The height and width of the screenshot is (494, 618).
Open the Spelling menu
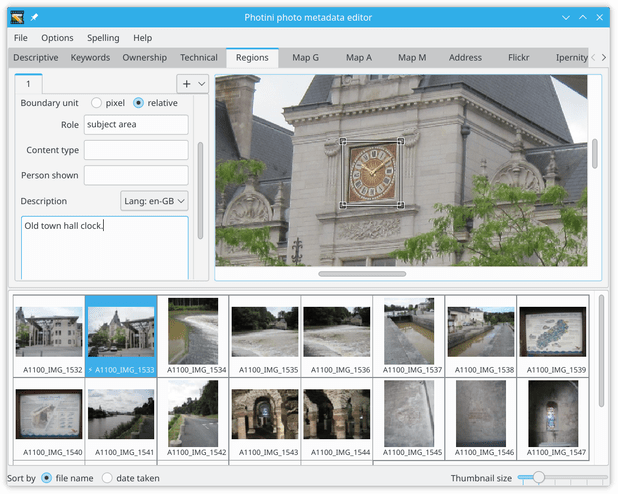pos(103,38)
